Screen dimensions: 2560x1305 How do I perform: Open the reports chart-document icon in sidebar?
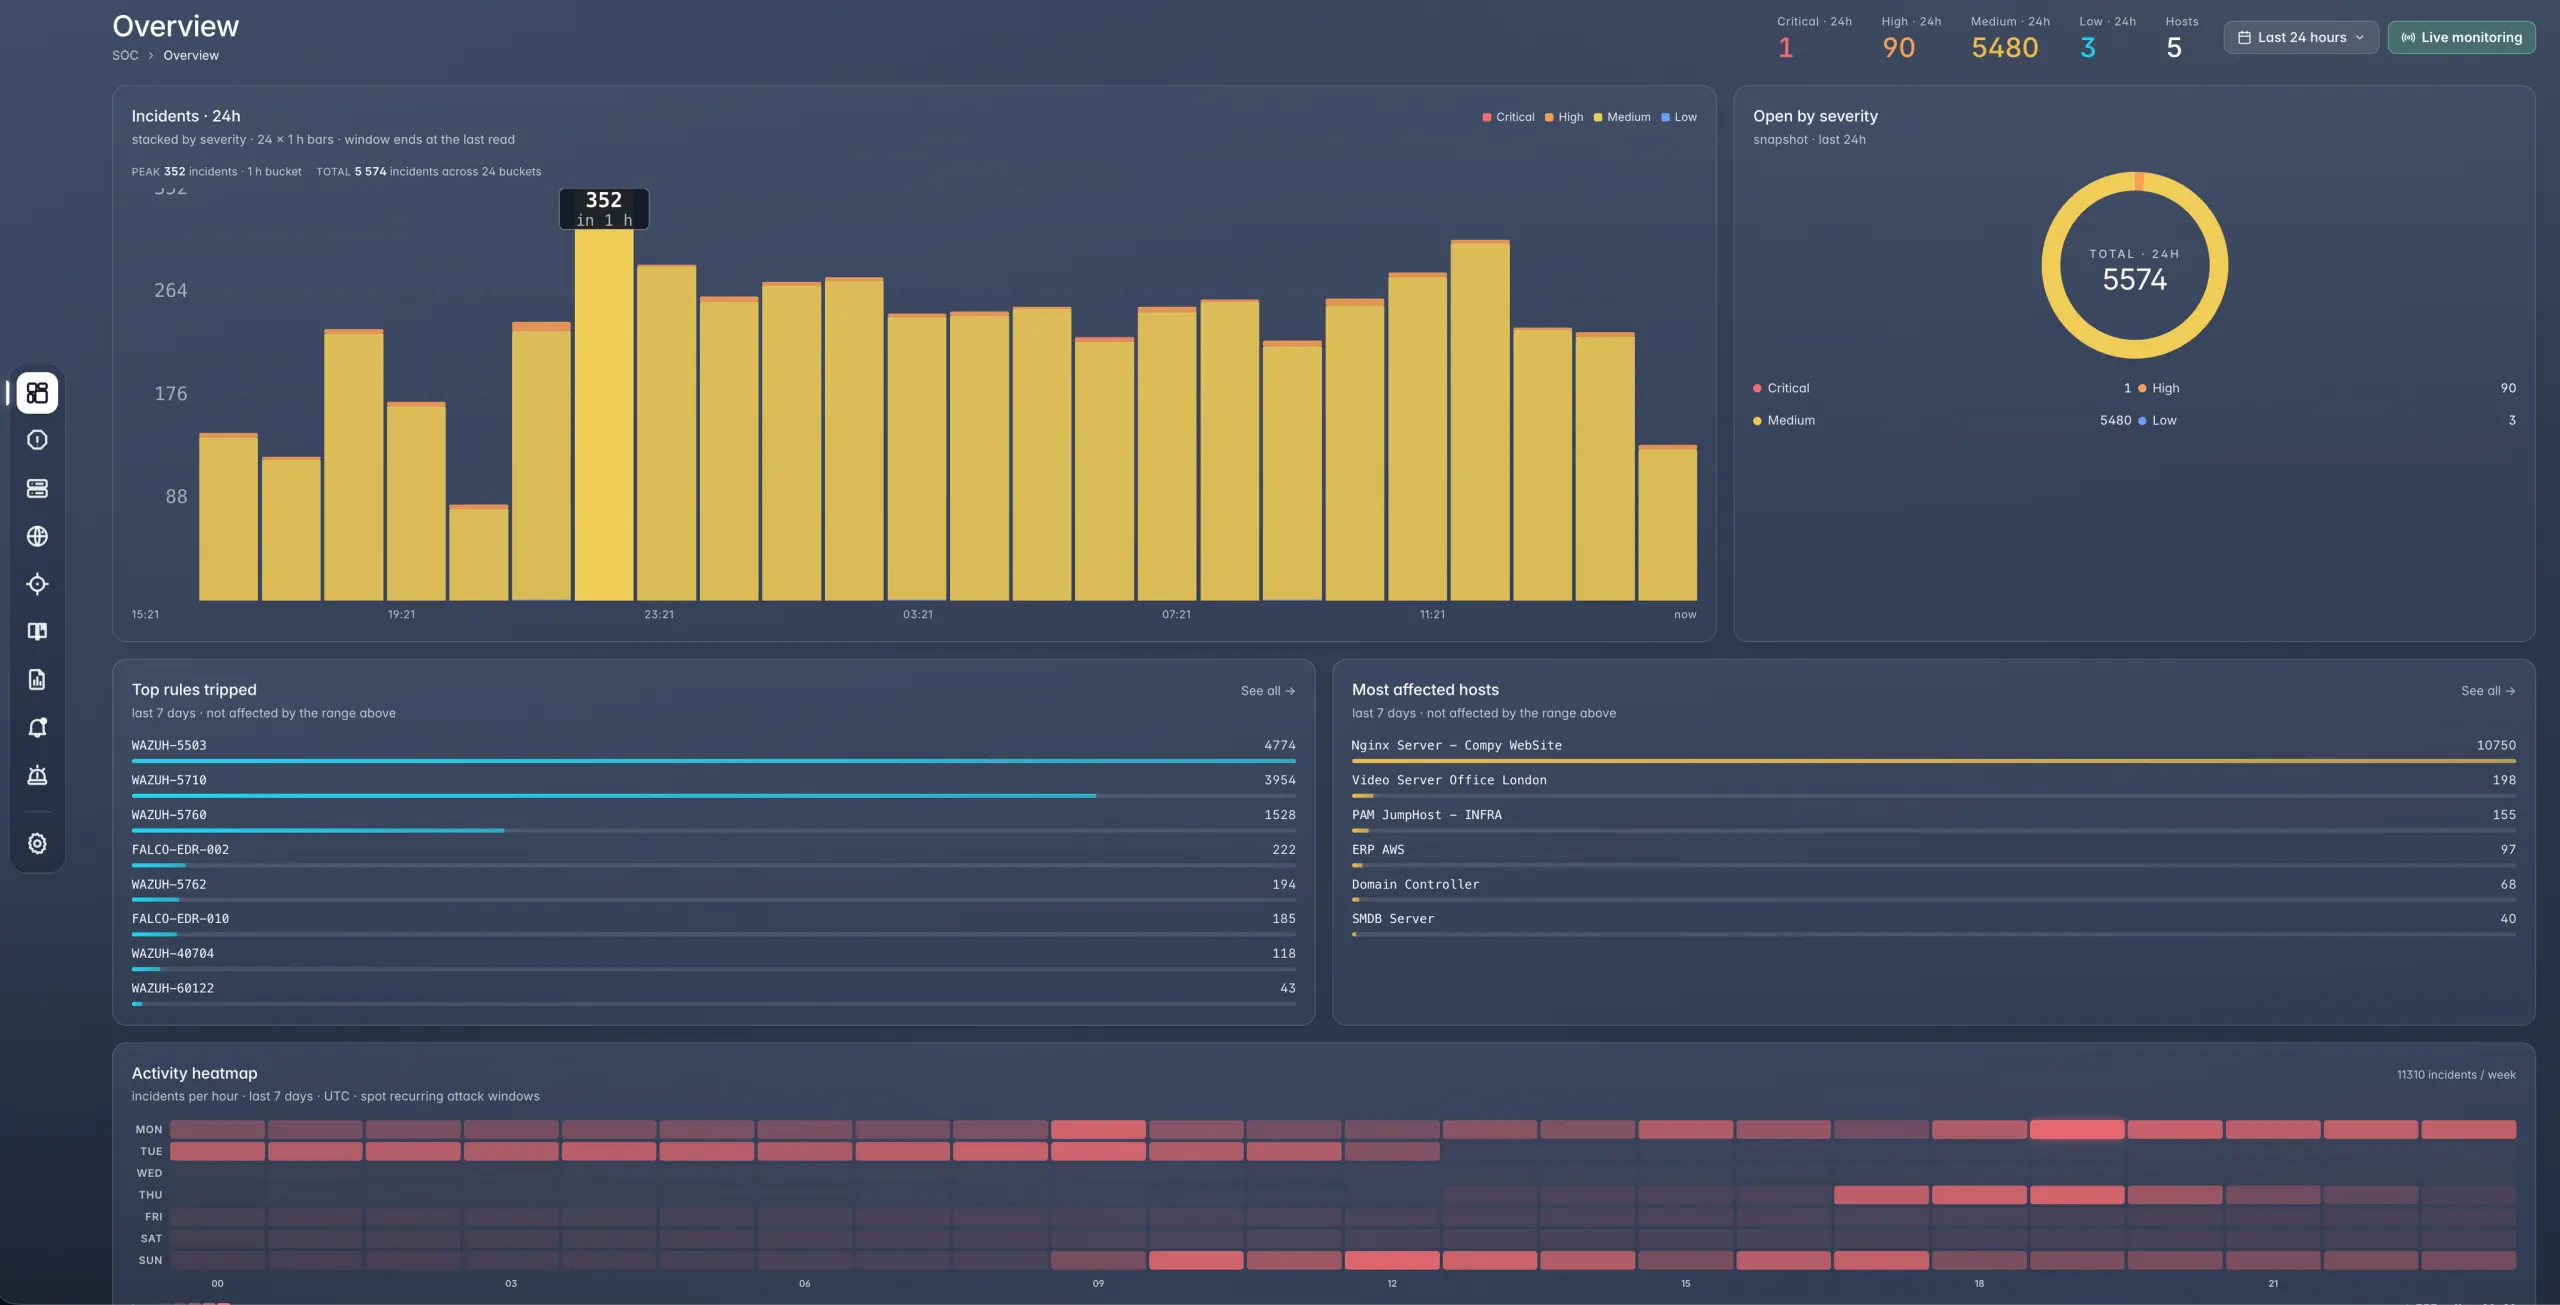37,680
